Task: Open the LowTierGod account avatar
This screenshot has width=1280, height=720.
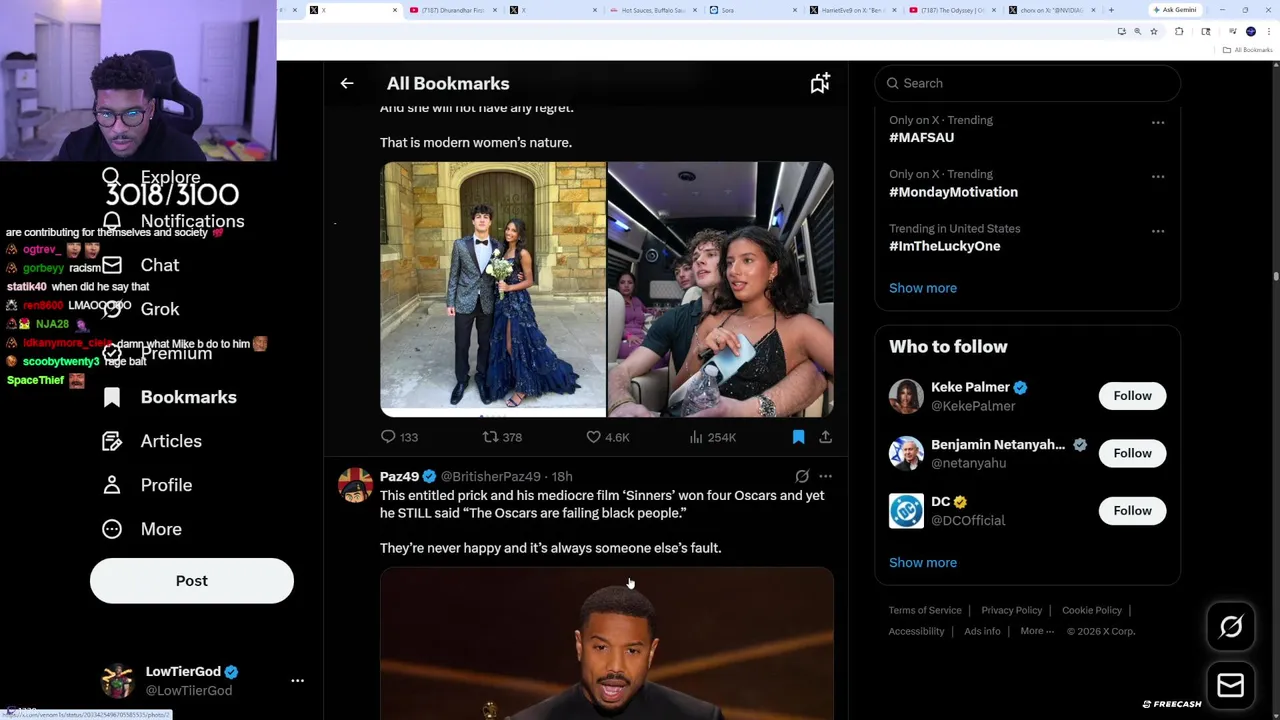Action: (x=118, y=681)
